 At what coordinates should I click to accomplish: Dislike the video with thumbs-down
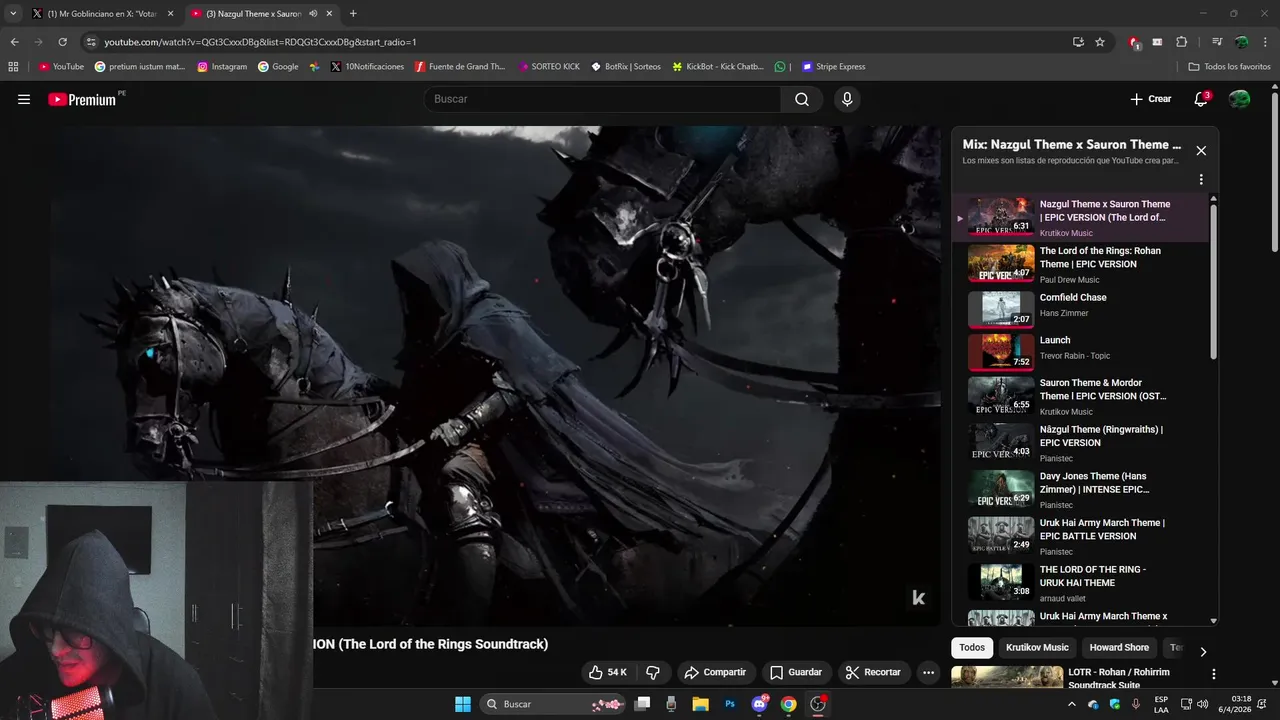point(653,672)
